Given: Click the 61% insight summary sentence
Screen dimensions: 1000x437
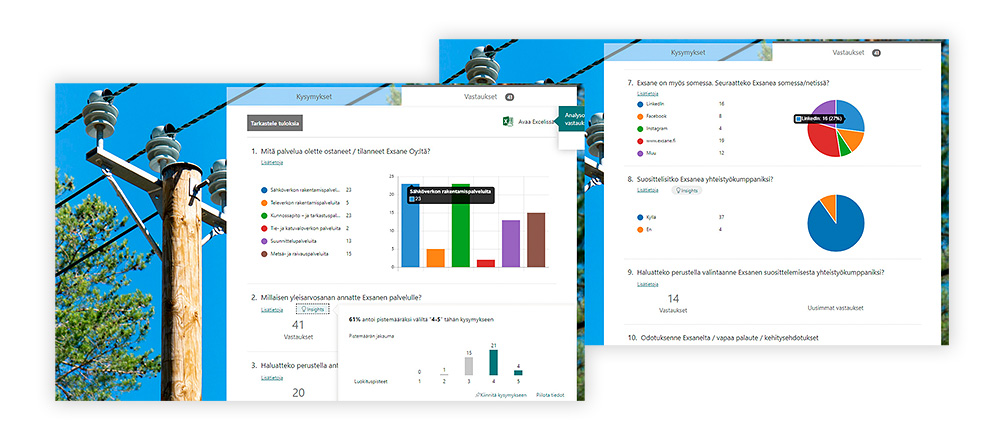Looking at the screenshot, I should pyautogui.click(x=421, y=319).
